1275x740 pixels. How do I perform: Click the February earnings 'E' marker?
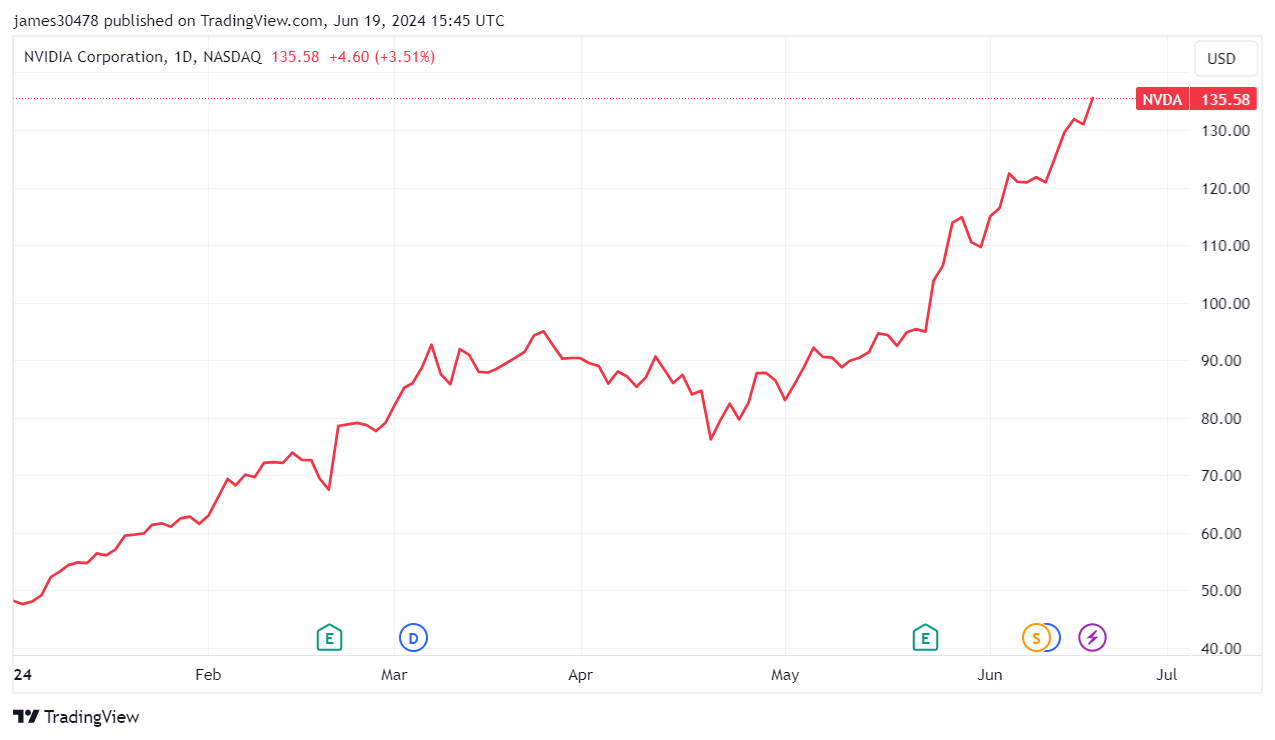[x=329, y=637]
